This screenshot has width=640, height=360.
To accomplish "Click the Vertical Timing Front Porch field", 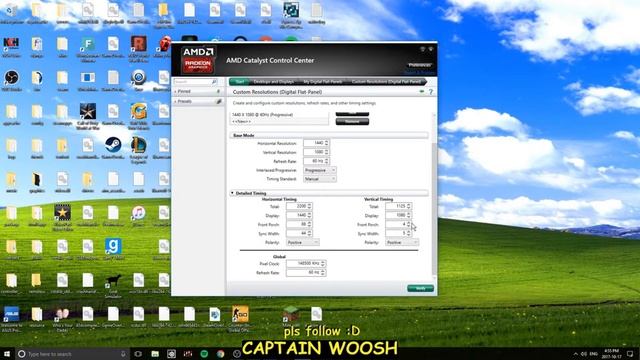I will coord(398,224).
